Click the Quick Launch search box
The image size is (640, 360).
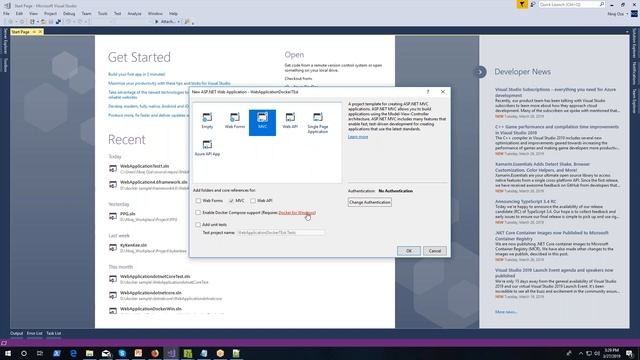[572, 4]
